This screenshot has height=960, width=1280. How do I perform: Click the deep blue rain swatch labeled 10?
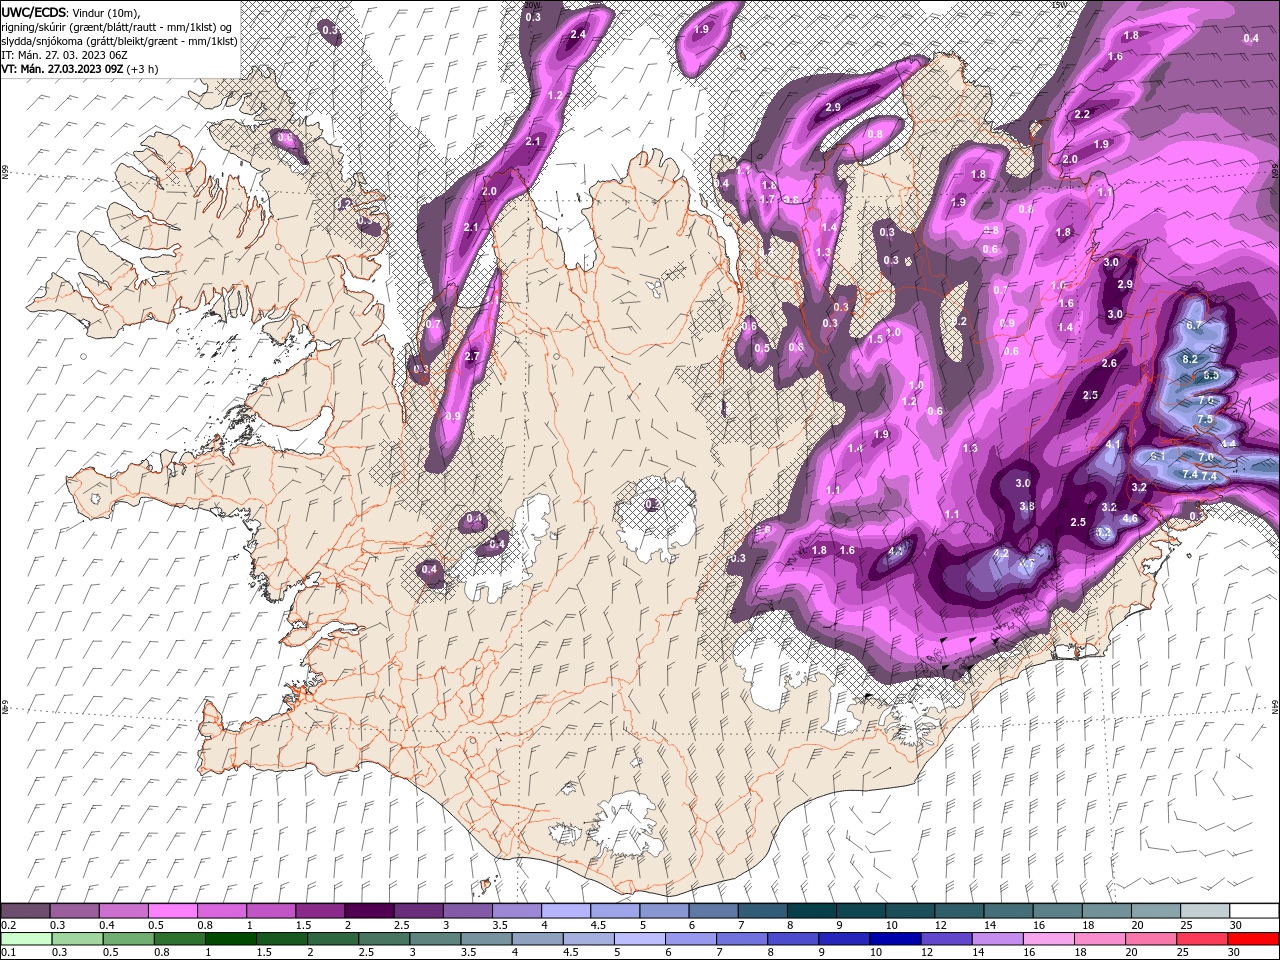(895, 938)
